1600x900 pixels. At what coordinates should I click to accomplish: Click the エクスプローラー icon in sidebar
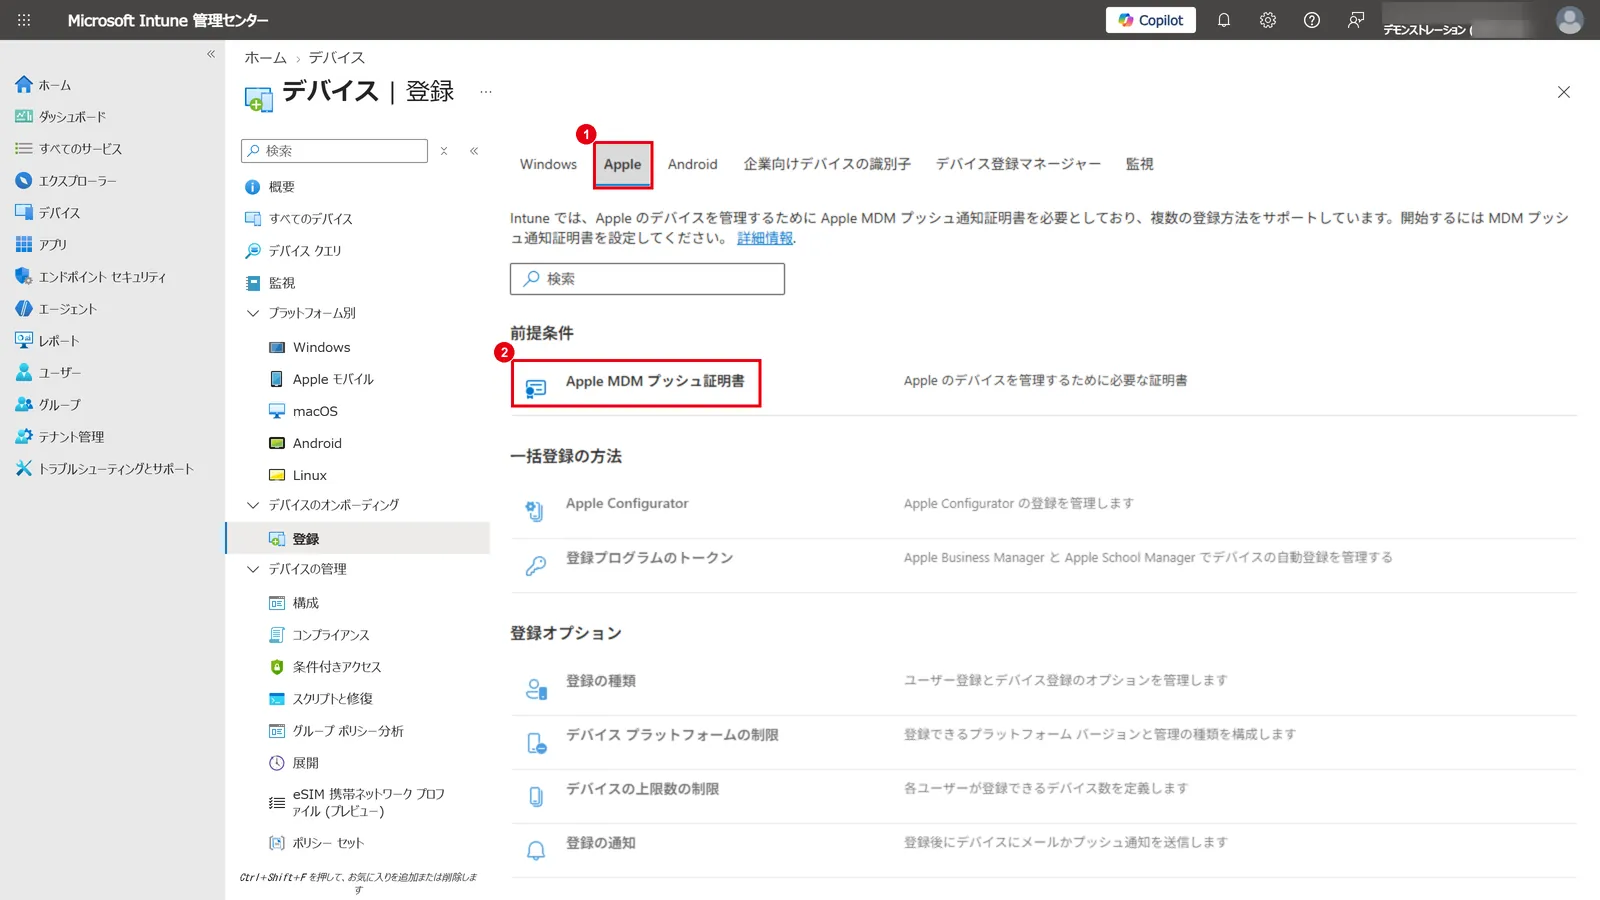pyautogui.click(x=24, y=181)
